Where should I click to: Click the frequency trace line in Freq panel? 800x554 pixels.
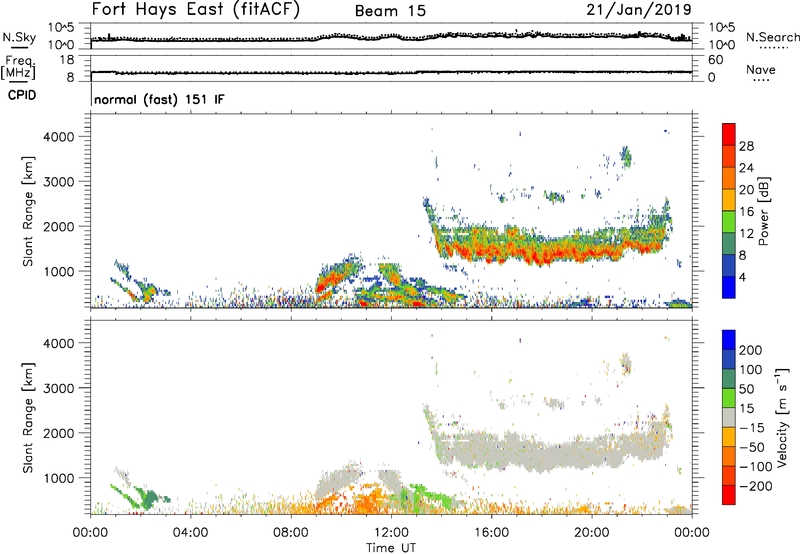391,72
